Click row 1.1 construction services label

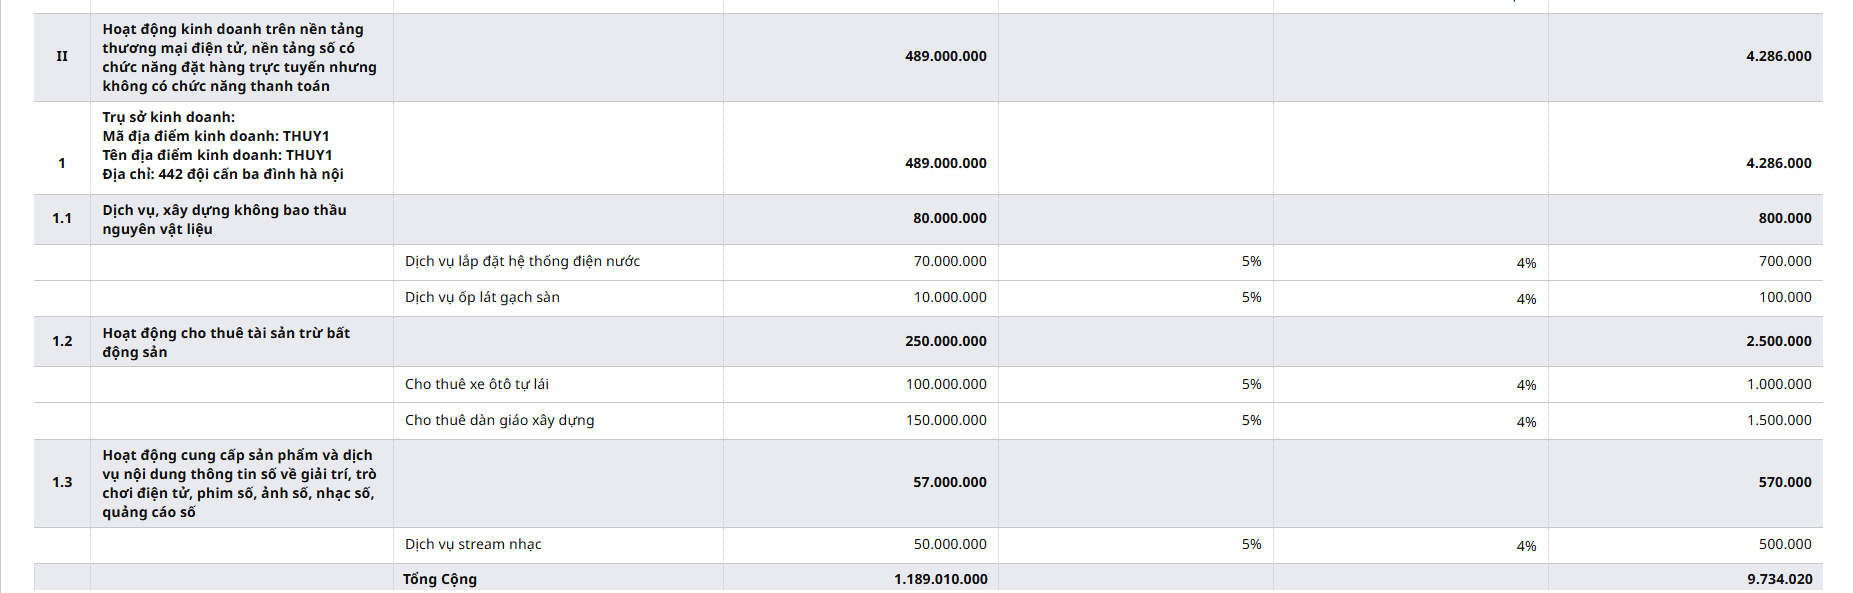pyautogui.click(x=224, y=219)
